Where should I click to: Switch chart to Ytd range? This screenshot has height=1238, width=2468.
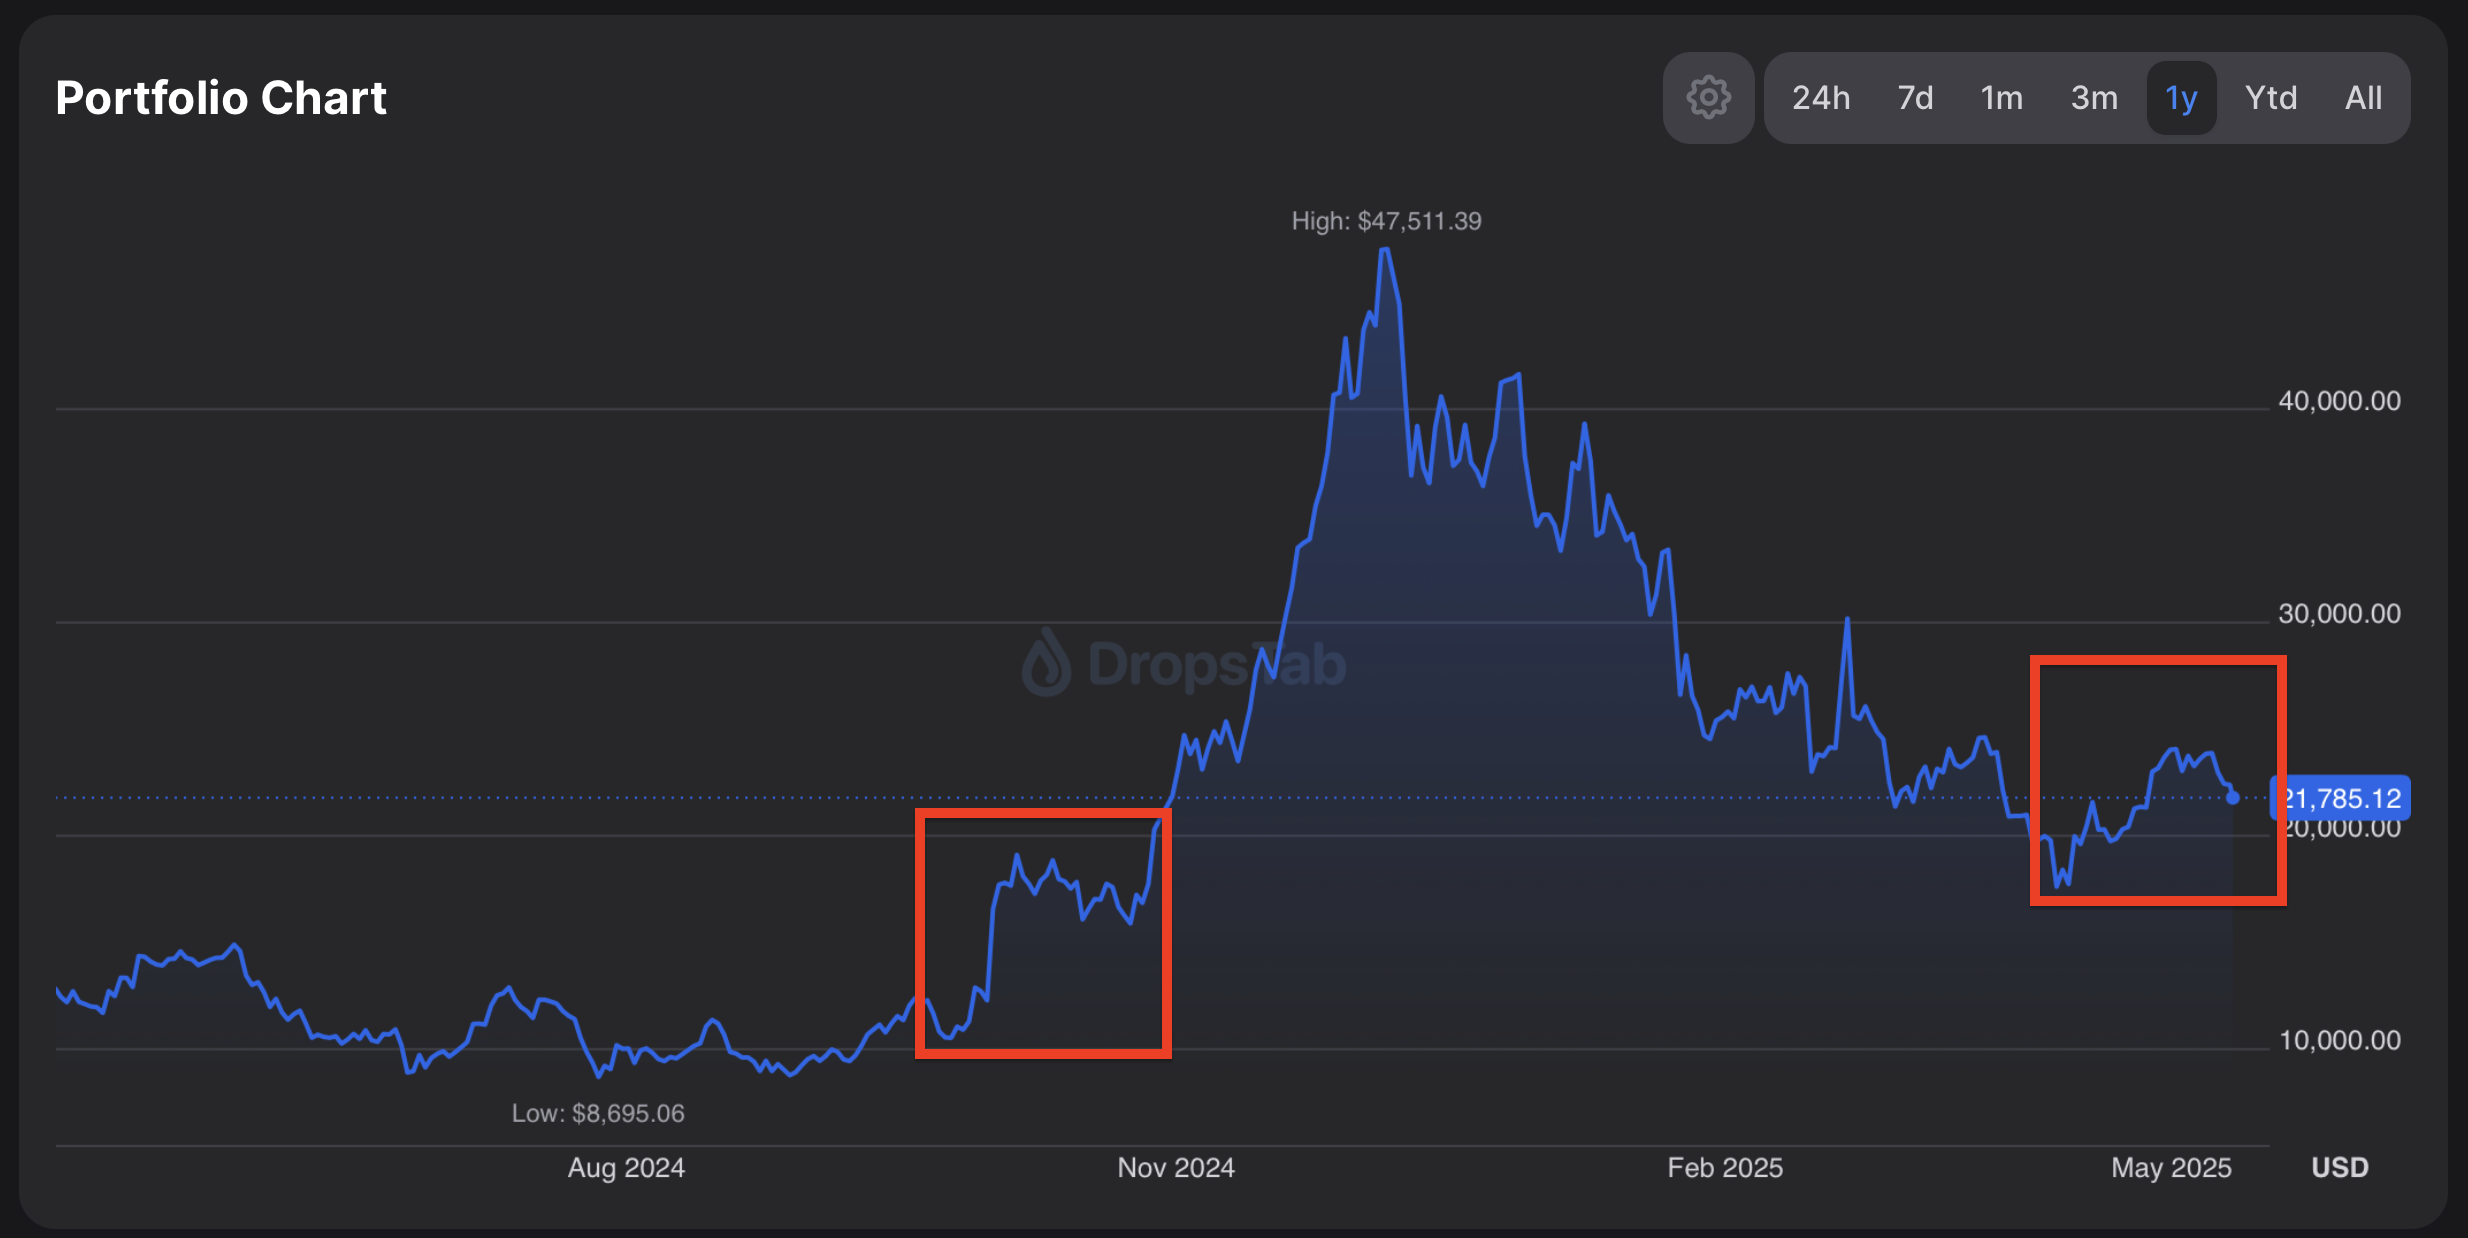[2271, 98]
